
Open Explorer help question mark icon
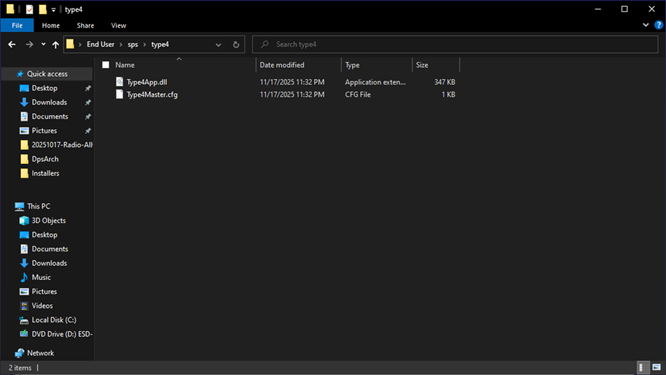click(658, 25)
